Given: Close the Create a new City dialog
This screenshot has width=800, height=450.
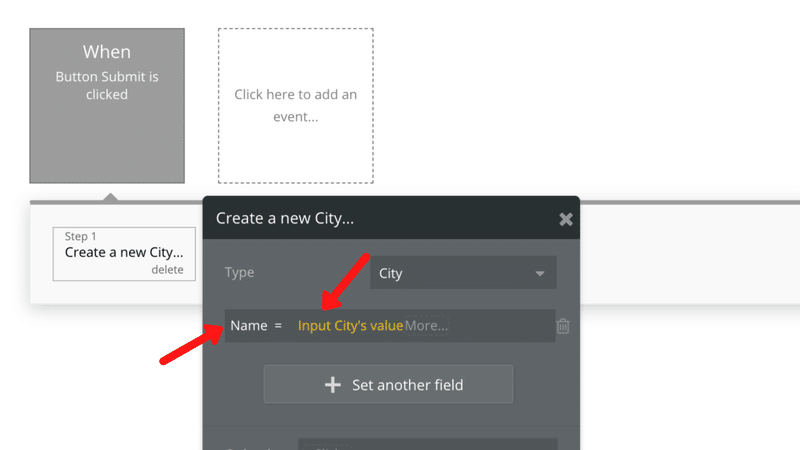Looking at the screenshot, I should click(x=565, y=219).
